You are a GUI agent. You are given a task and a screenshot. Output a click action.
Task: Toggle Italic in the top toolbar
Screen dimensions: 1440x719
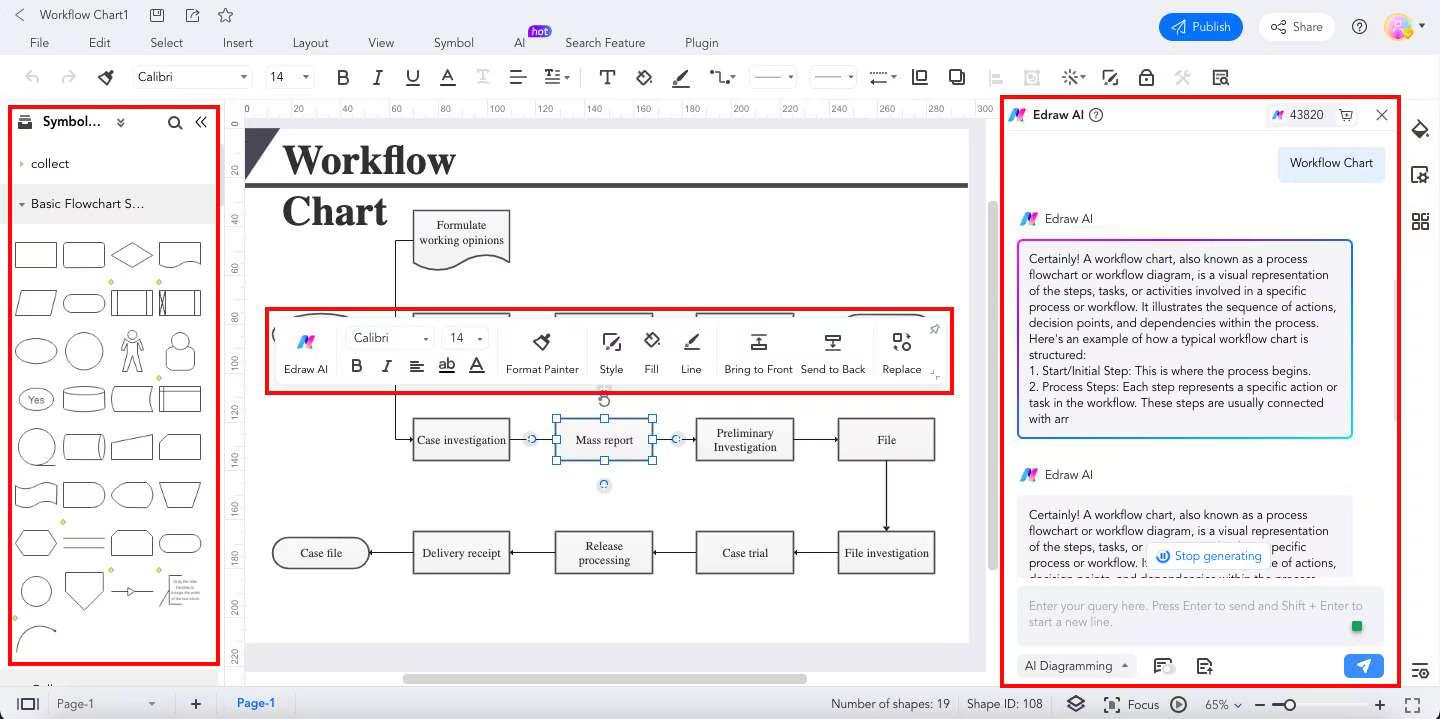click(377, 77)
